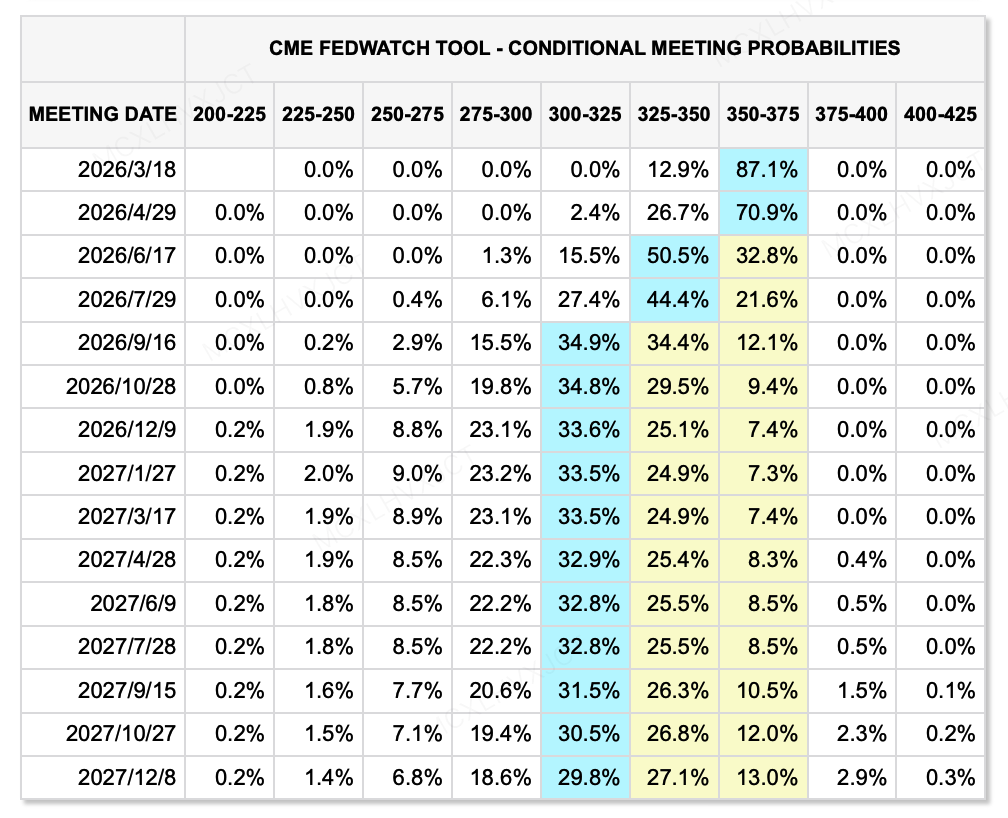Click the 300-325 rate range header
Screen dimensions: 1008x818
coord(585,114)
